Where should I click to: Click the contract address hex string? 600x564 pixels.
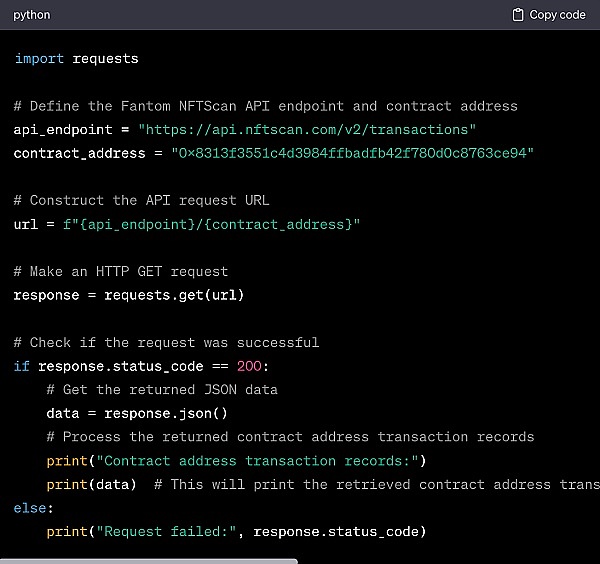pyautogui.click(x=344, y=153)
